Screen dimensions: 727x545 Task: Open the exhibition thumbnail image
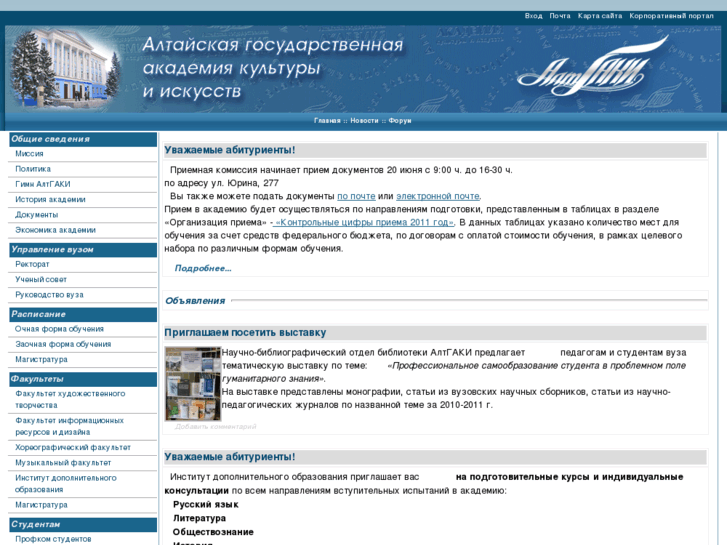(x=193, y=383)
